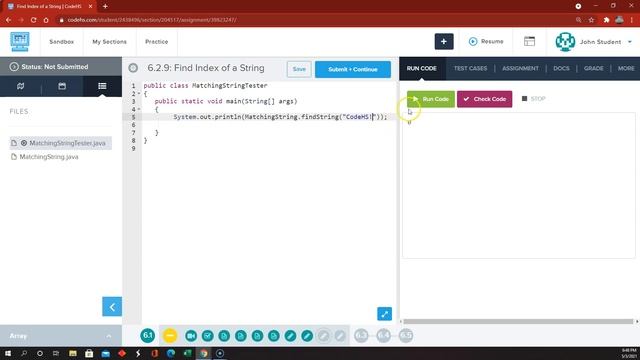
Task: Jump to greyed module 6.3 circle
Action: click(x=361, y=336)
